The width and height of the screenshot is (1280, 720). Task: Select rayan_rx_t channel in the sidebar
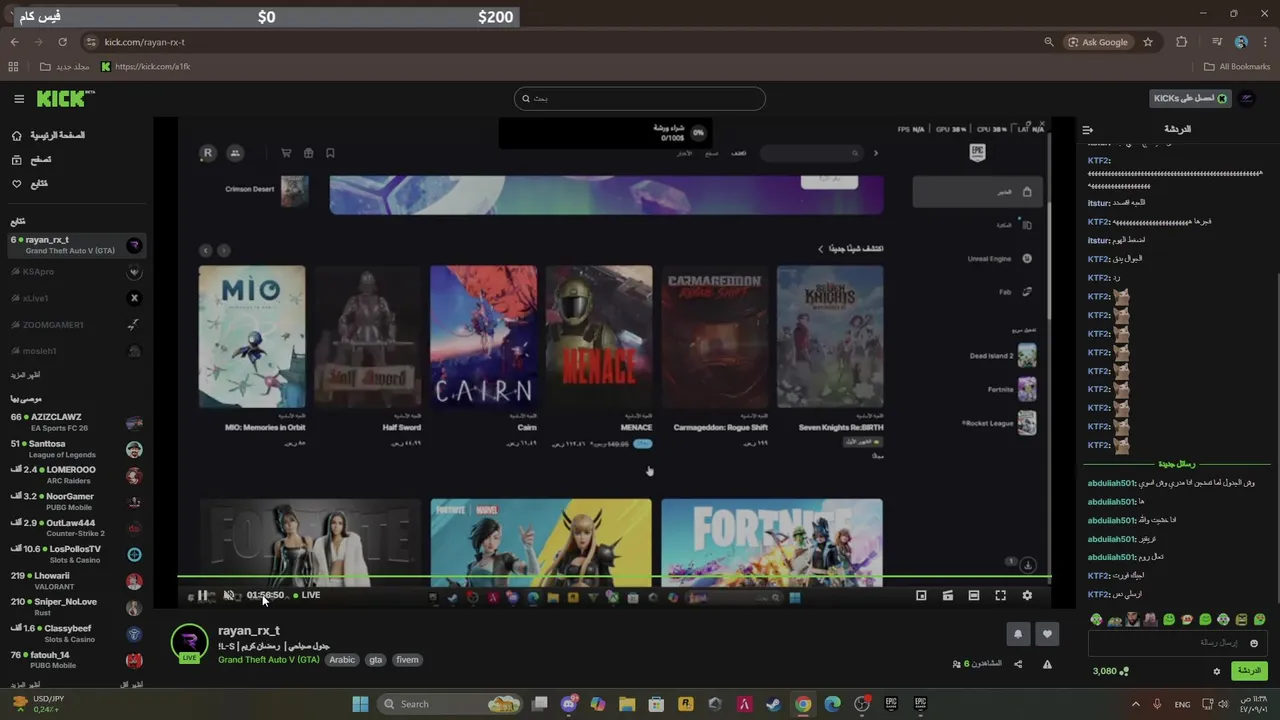(76, 245)
